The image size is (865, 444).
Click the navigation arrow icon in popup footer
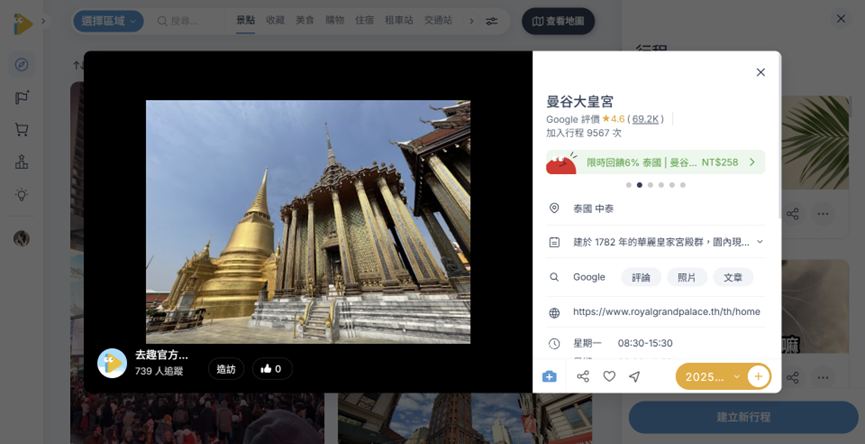click(x=635, y=376)
